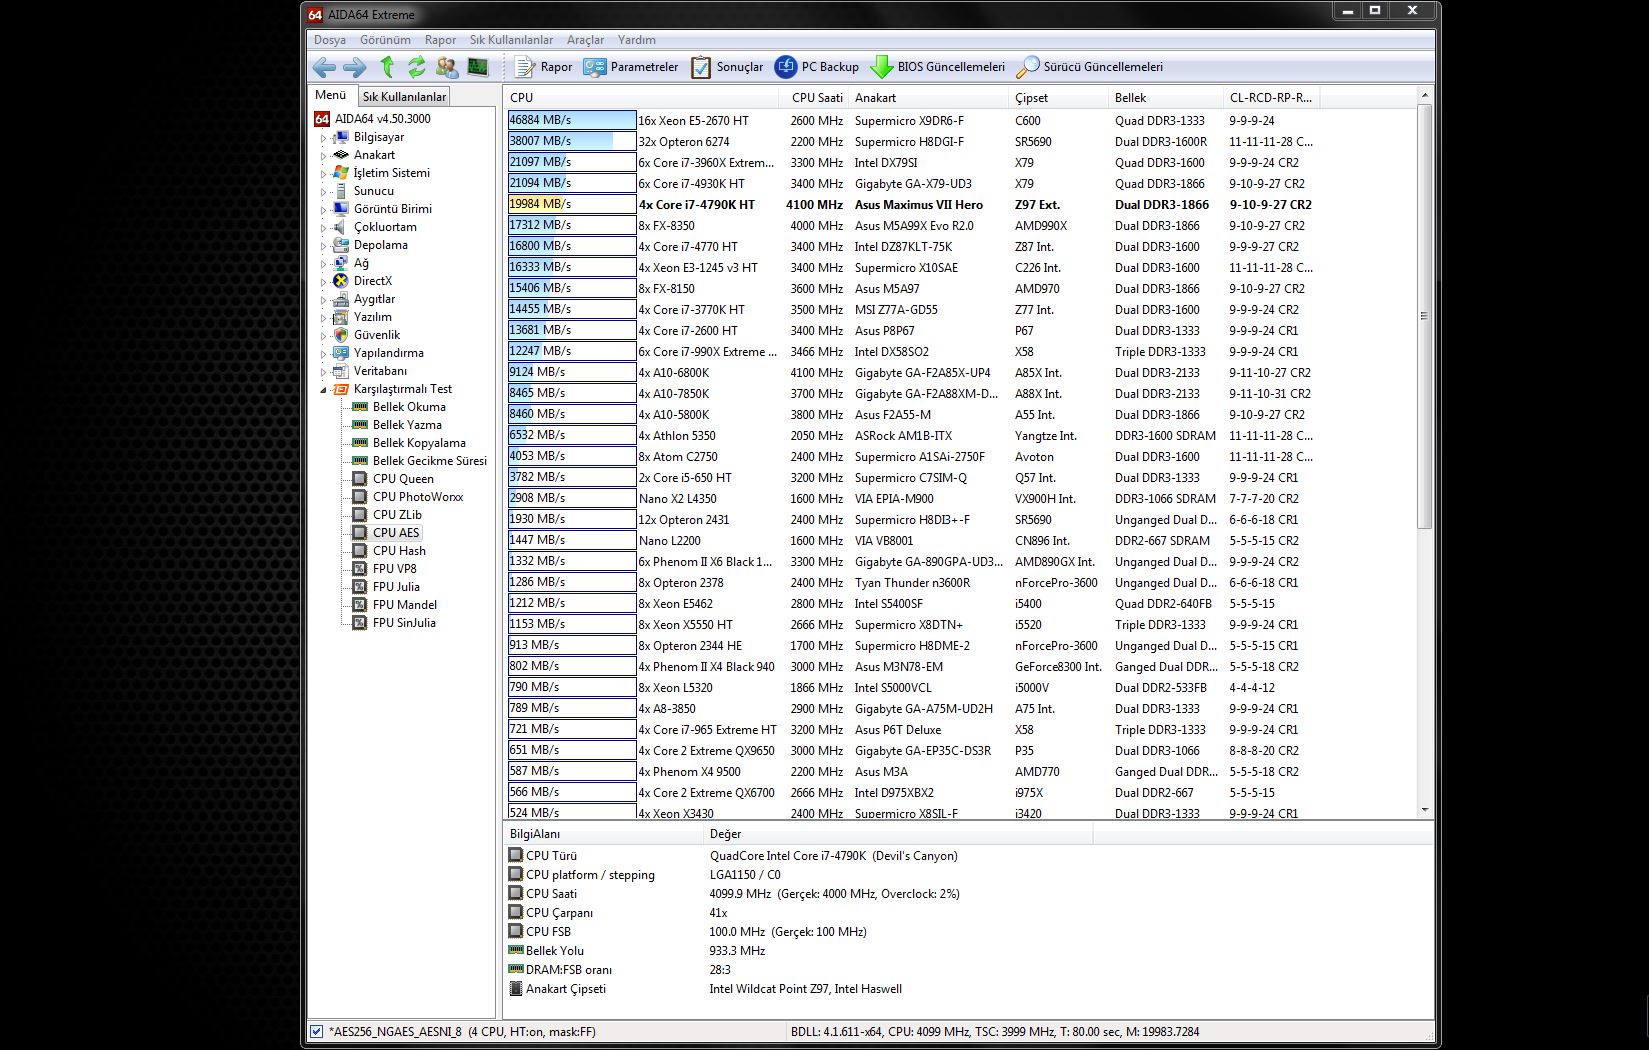Screen dimensions: 1649x1050
Task: Expand the Ağ tree node
Action: click(x=323, y=264)
